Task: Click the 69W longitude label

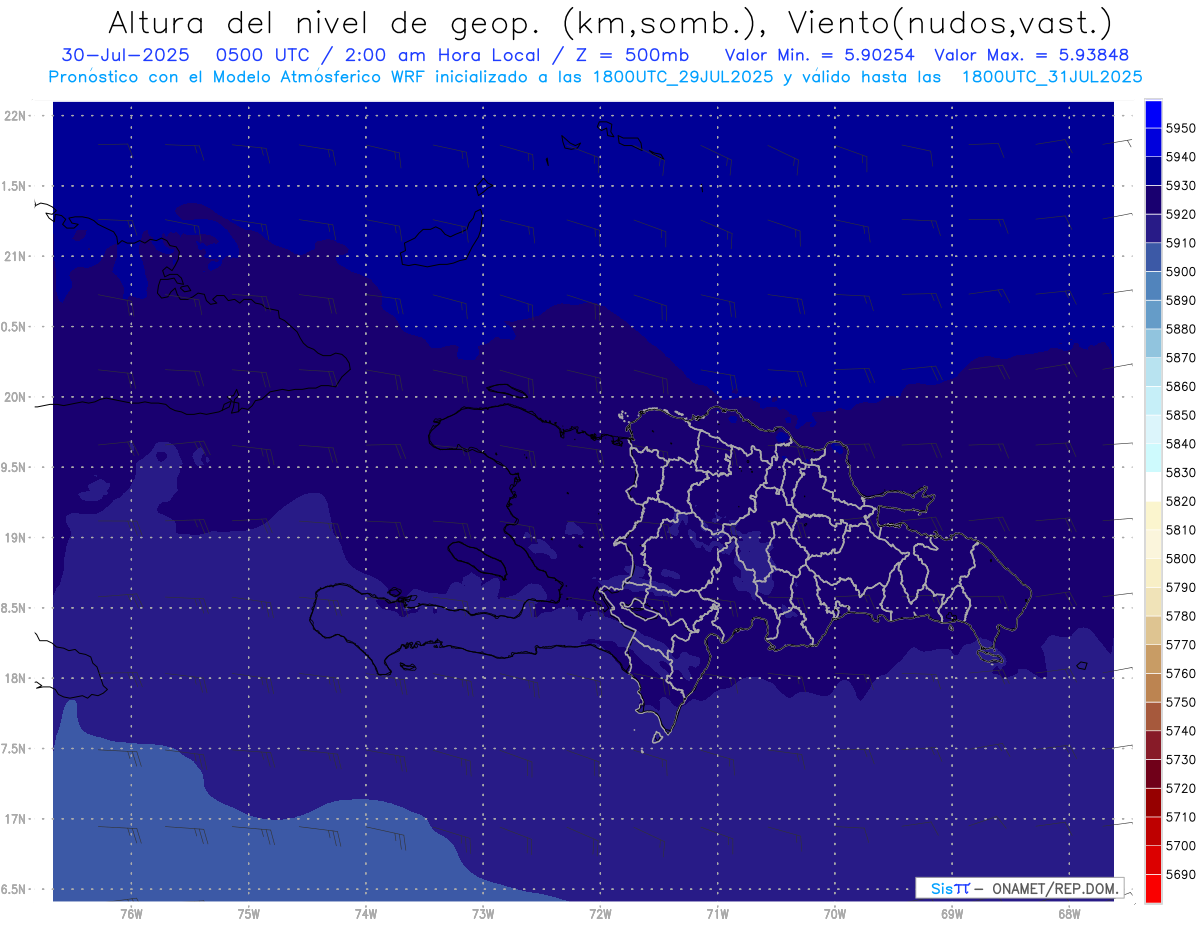Action: point(952,913)
